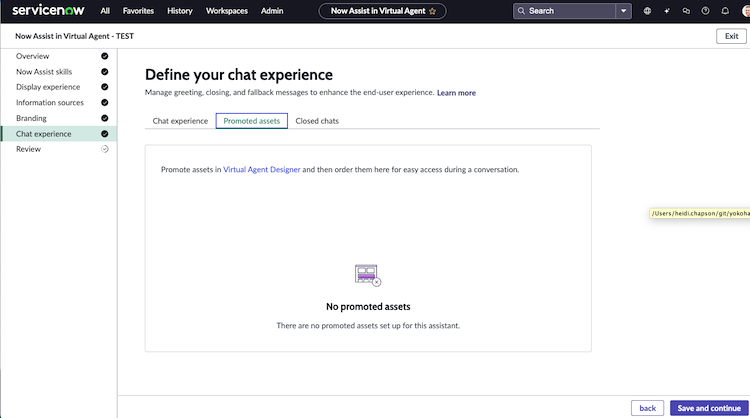Click the Review step status circle
Image resolution: width=750 pixels, height=418 pixels.
tap(104, 149)
